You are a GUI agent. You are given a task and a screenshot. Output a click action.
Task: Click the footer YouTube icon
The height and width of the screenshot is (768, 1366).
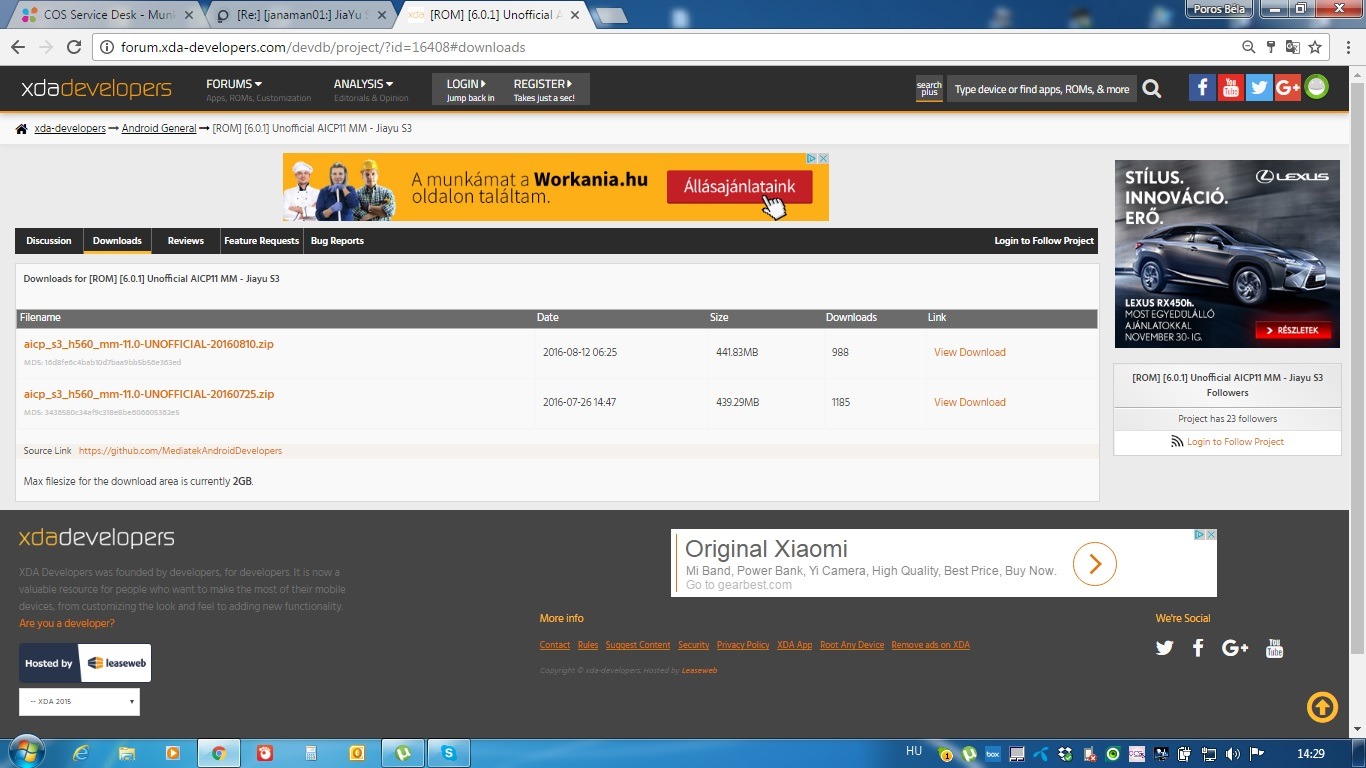(1274, 648)
